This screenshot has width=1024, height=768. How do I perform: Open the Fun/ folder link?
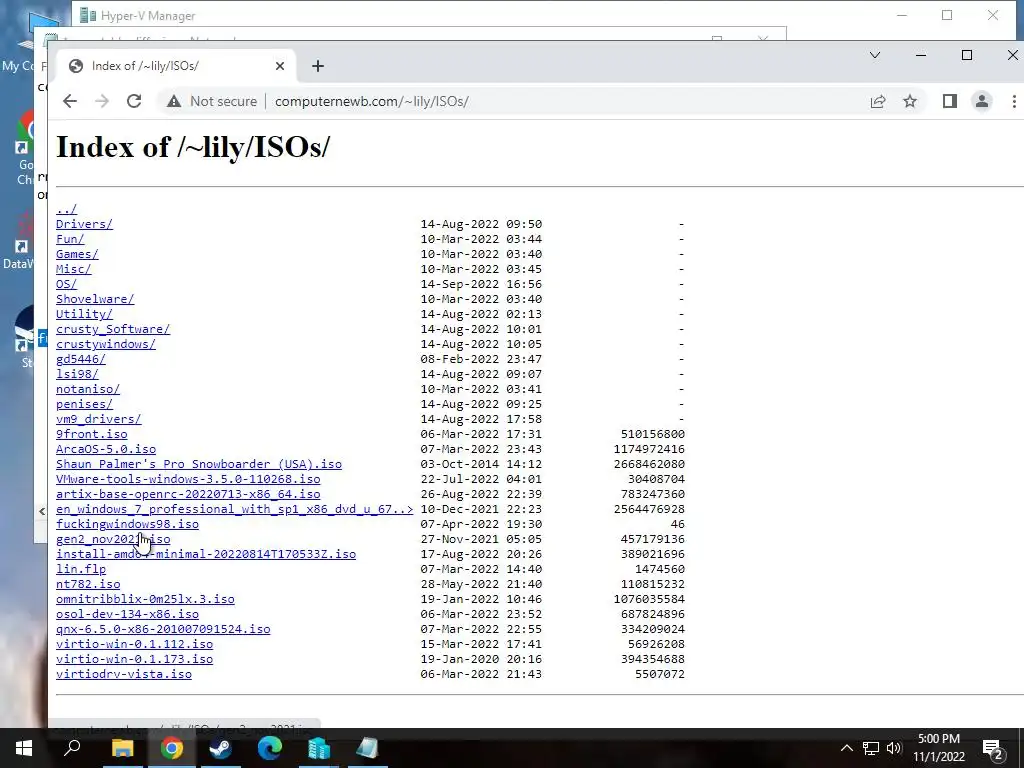click(70, 239)
